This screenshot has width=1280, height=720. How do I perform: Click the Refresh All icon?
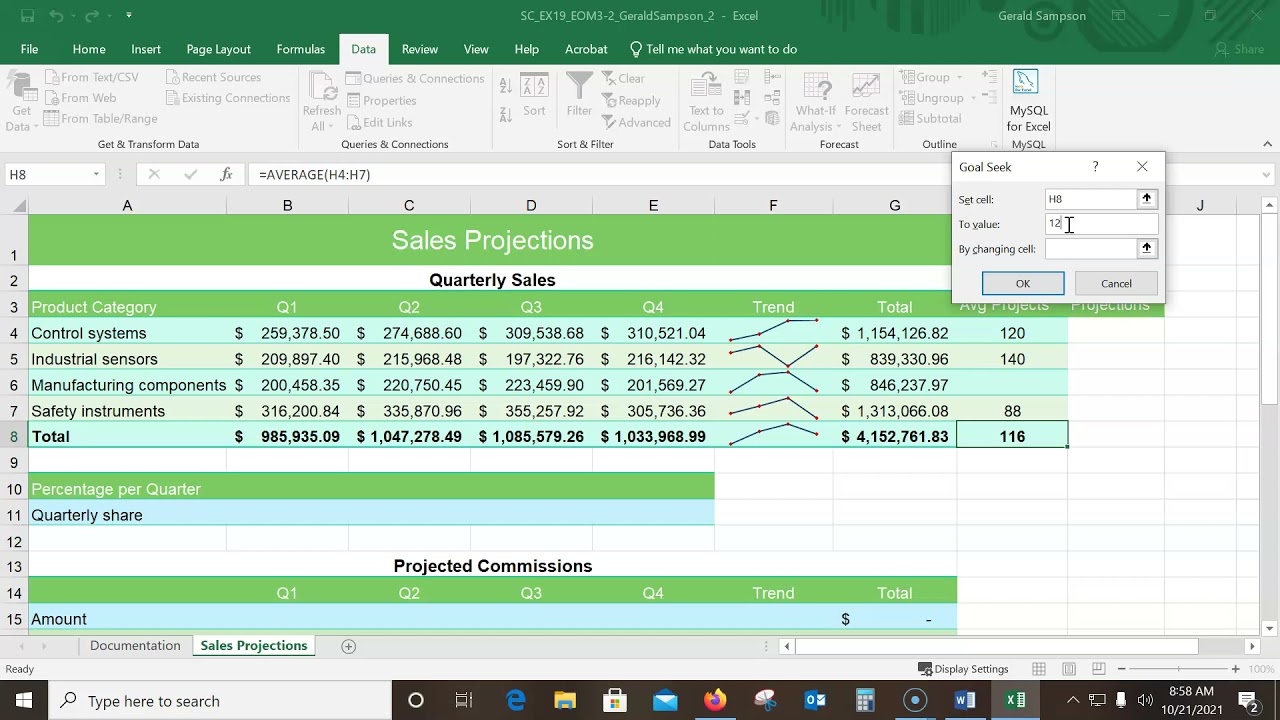[321, 85]
